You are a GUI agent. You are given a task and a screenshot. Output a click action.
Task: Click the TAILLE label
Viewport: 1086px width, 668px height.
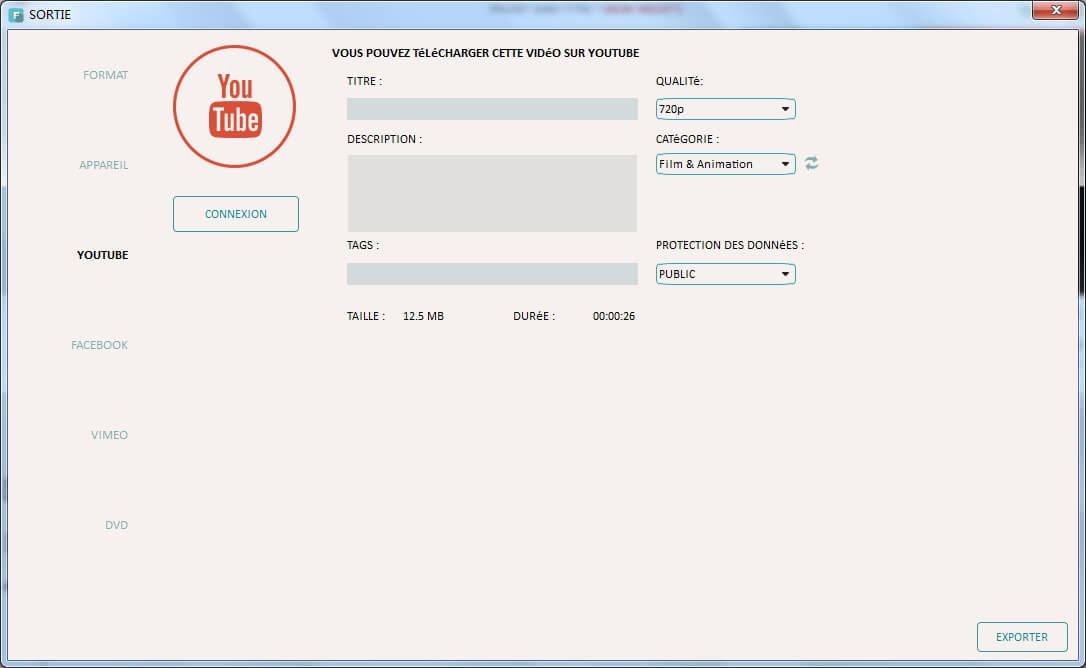(x=366, y=316)
